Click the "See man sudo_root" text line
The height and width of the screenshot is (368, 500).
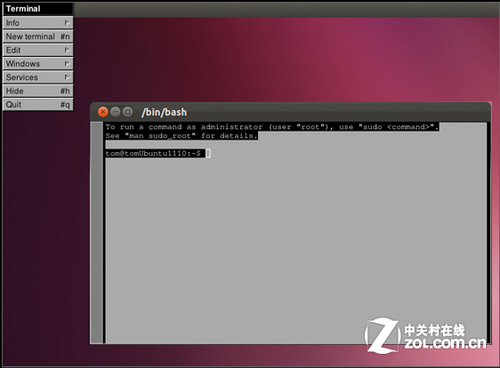[x=181, y=136]
